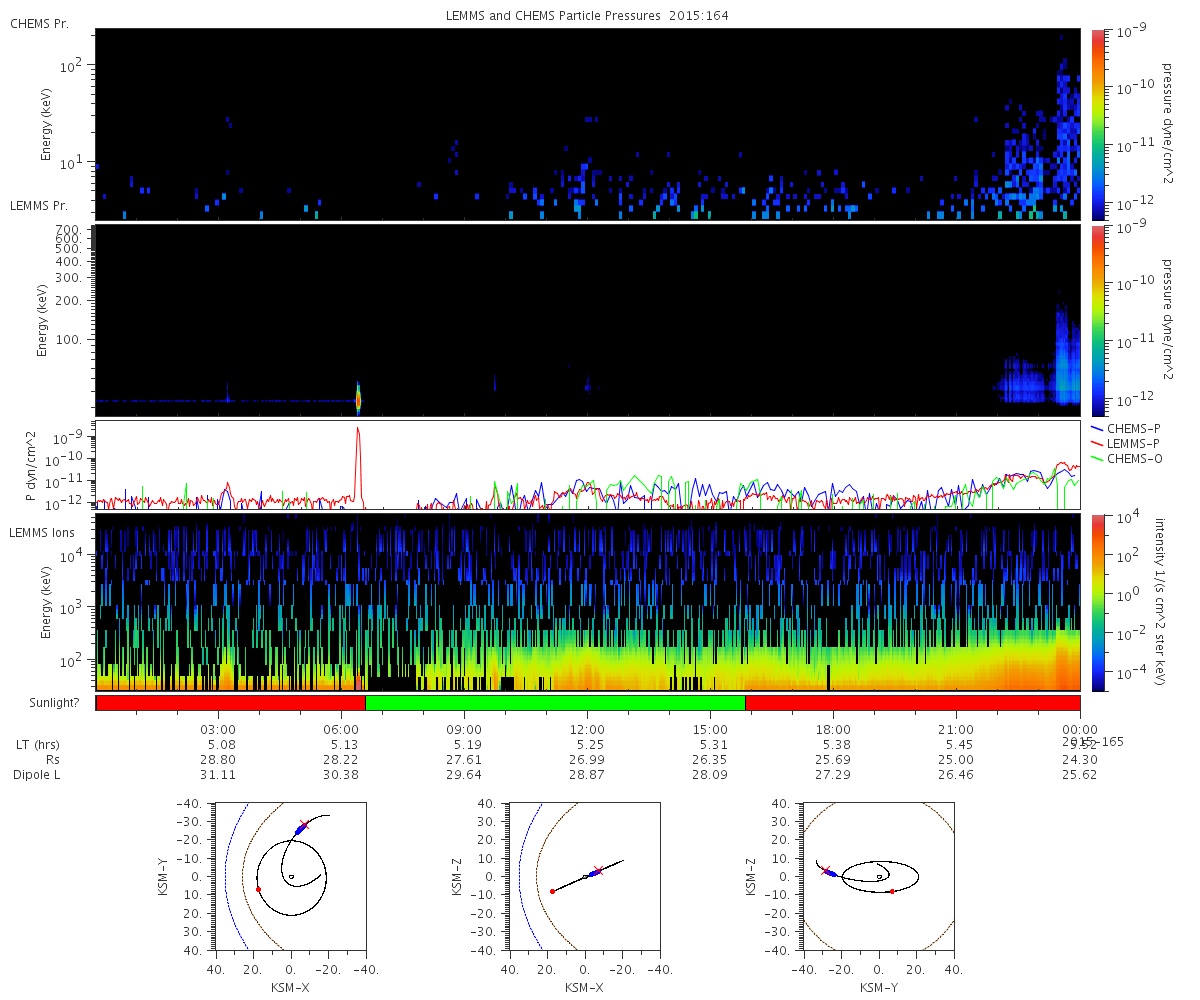Select the LEMMS-P legend entry

pyautogui.click(x=1126, y=443)
